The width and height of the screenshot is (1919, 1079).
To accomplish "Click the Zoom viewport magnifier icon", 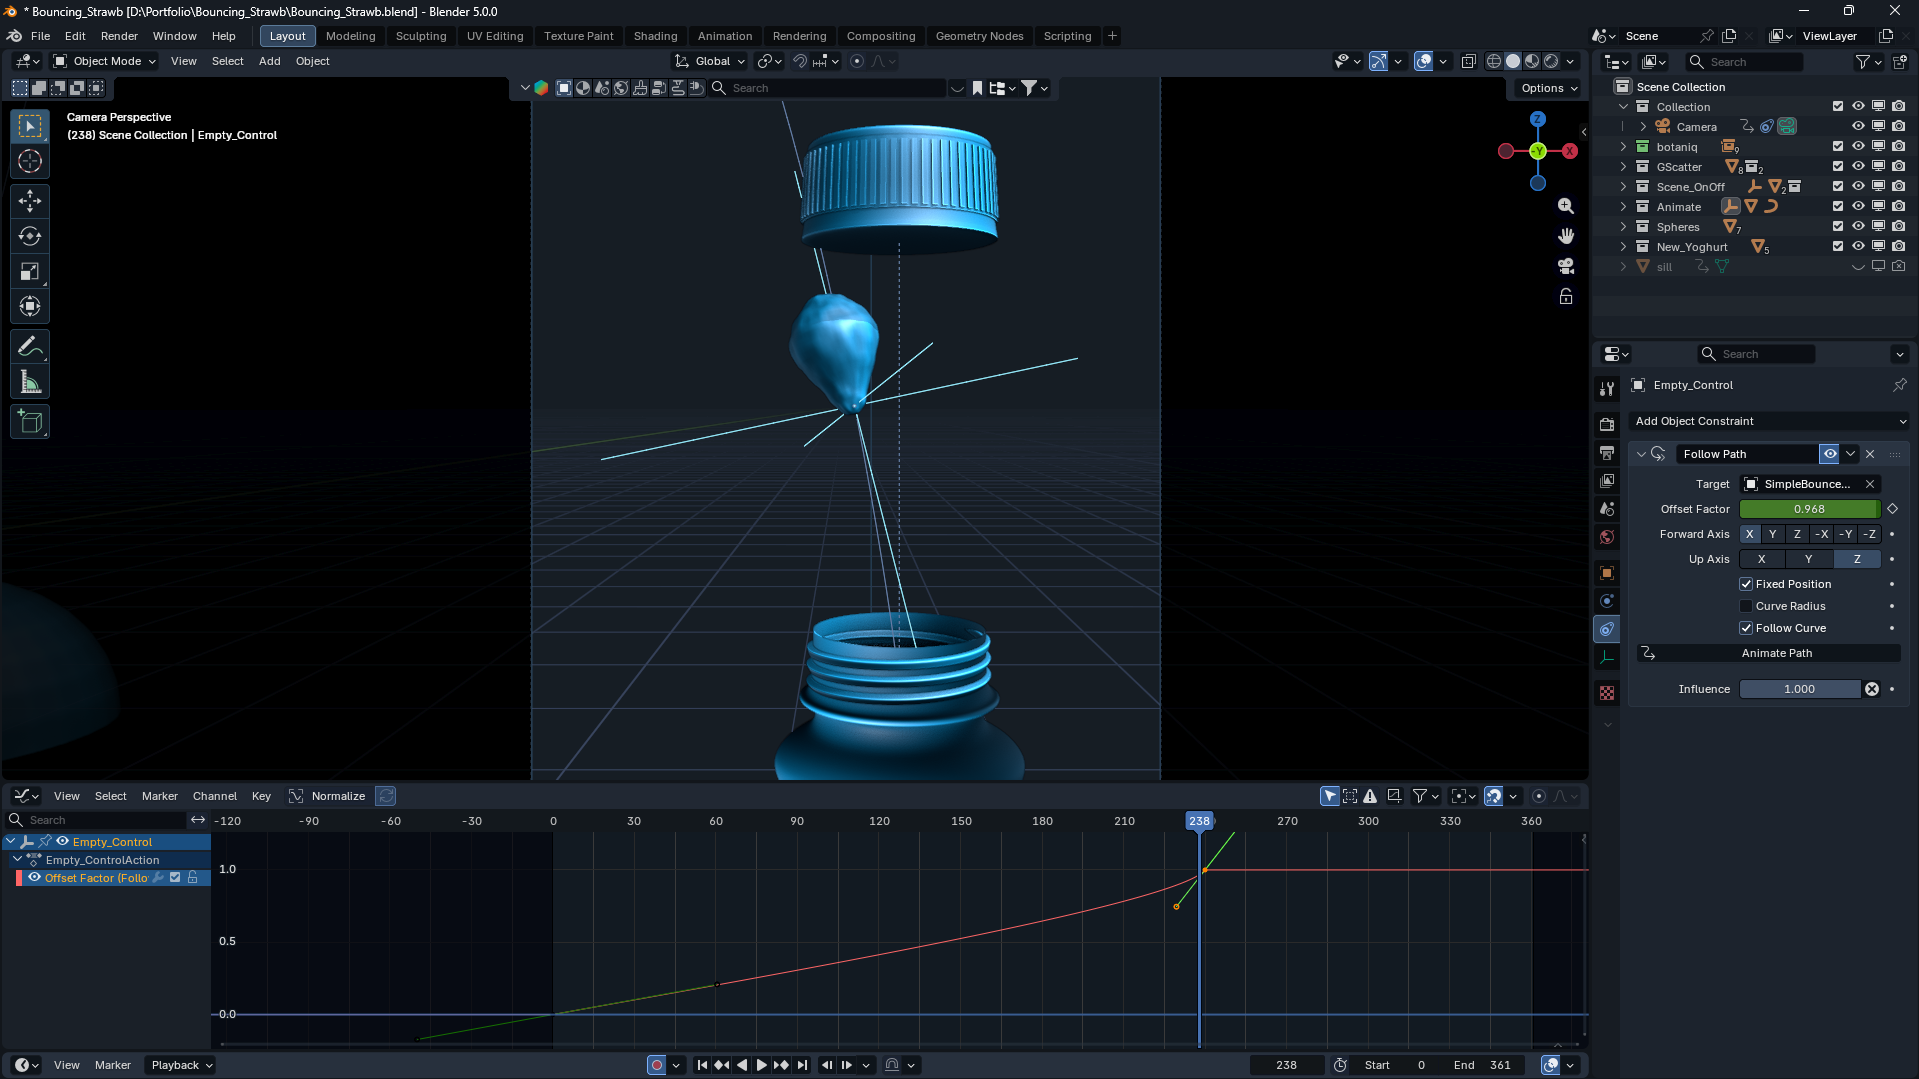I will [x=1566, y=206].
